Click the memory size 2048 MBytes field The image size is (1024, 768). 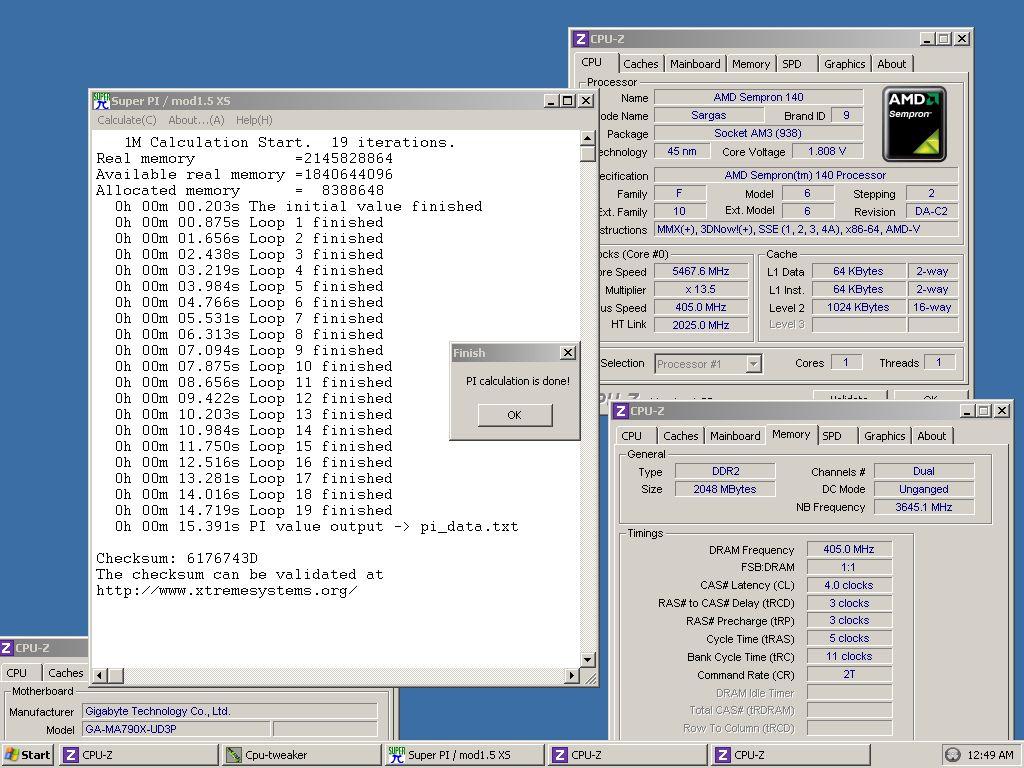pyautogui.click(x=725, y=489)
